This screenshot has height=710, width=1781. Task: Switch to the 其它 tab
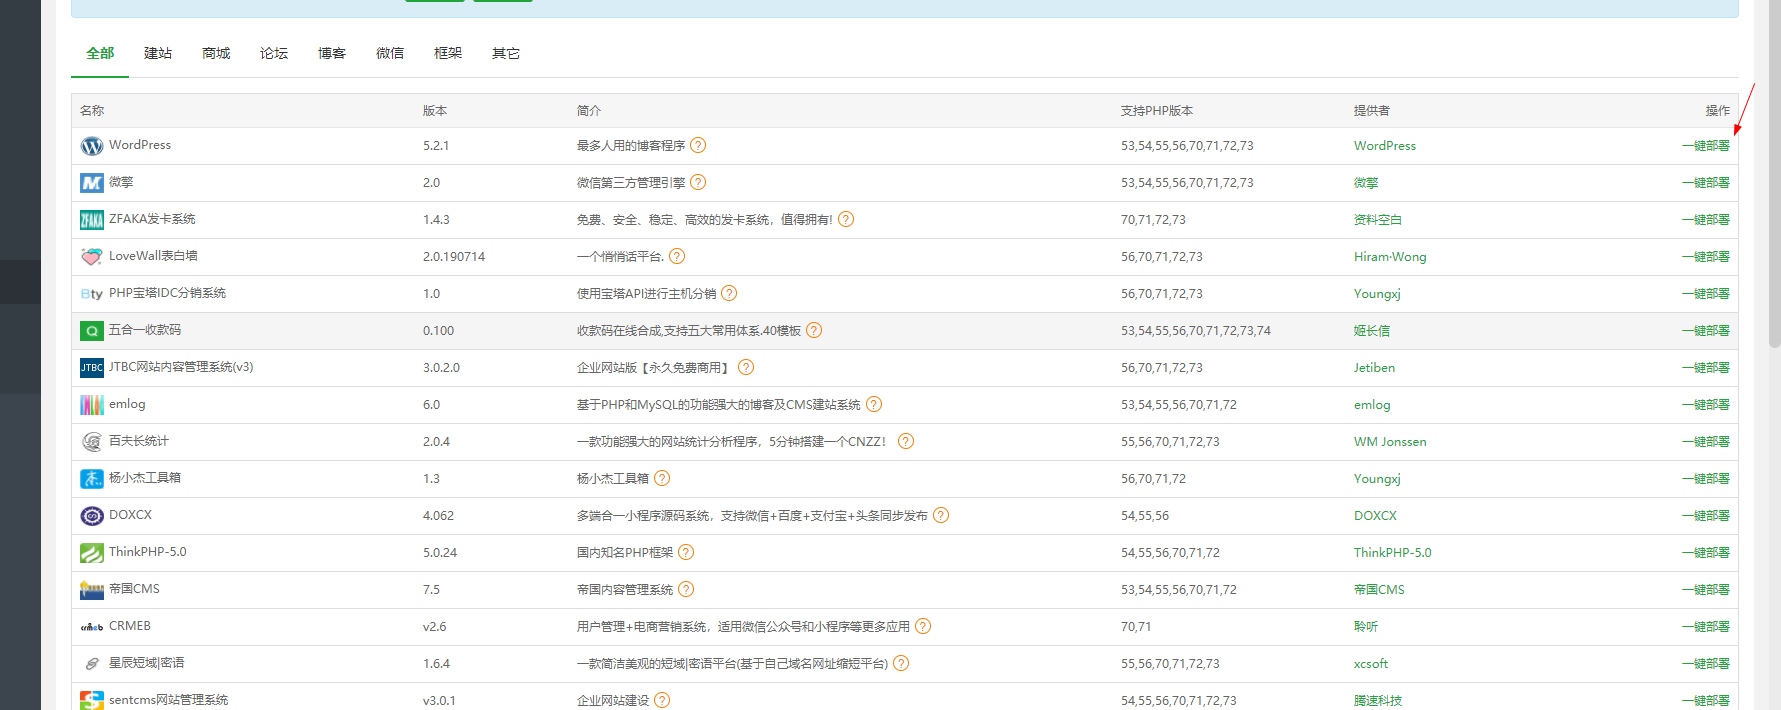[x=506, y=54]
